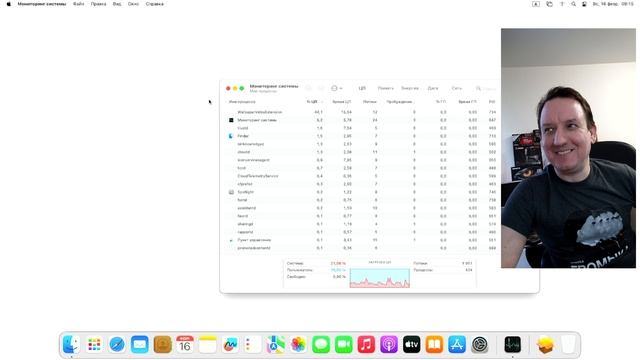Open Reminders in the Dock
Screen dimensions: 640x360
tap(253, 345)
